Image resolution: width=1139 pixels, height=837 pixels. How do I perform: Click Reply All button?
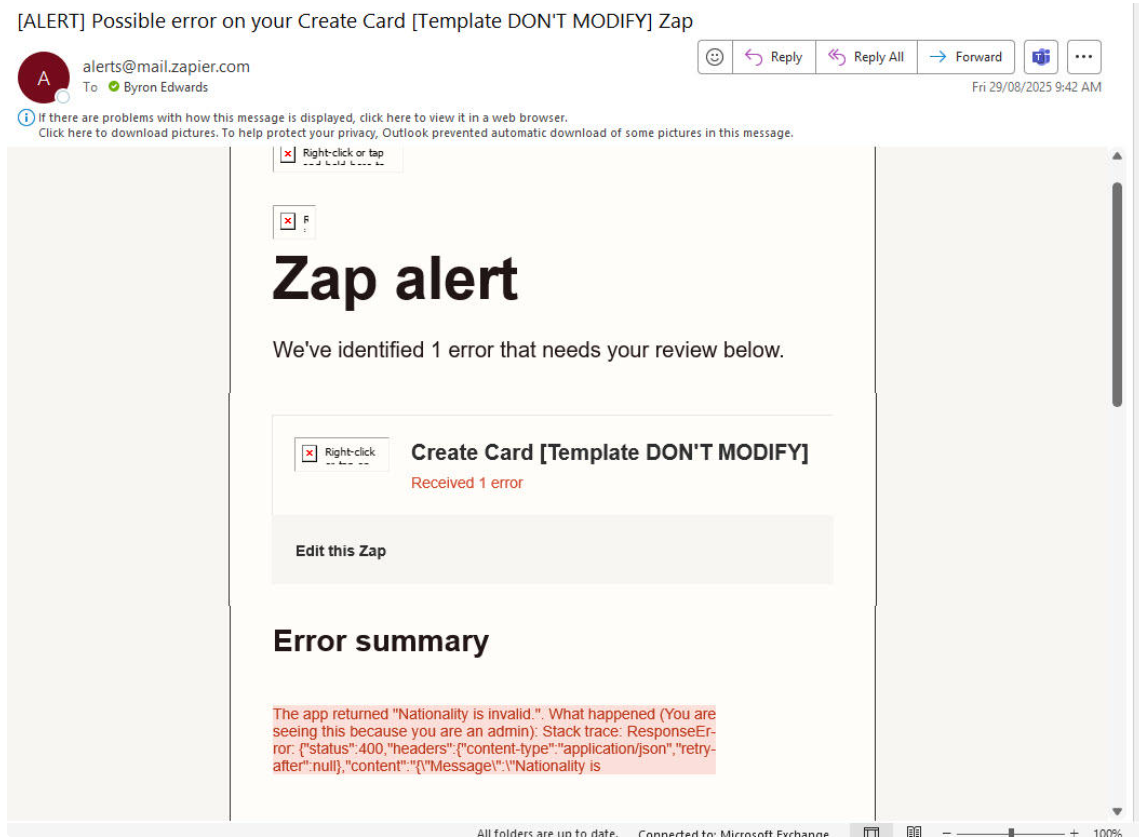tap(866, 57)
